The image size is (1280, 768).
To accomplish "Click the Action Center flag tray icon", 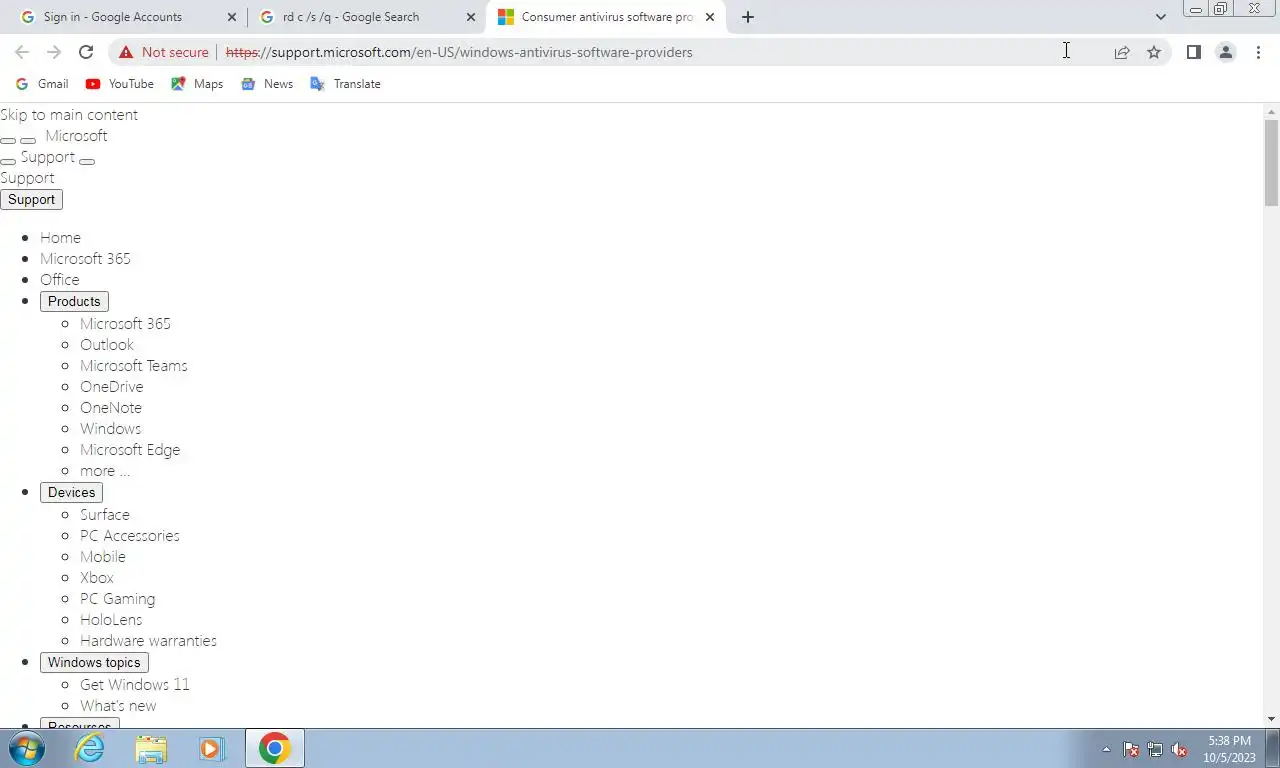I will (x=1131, y=749).
